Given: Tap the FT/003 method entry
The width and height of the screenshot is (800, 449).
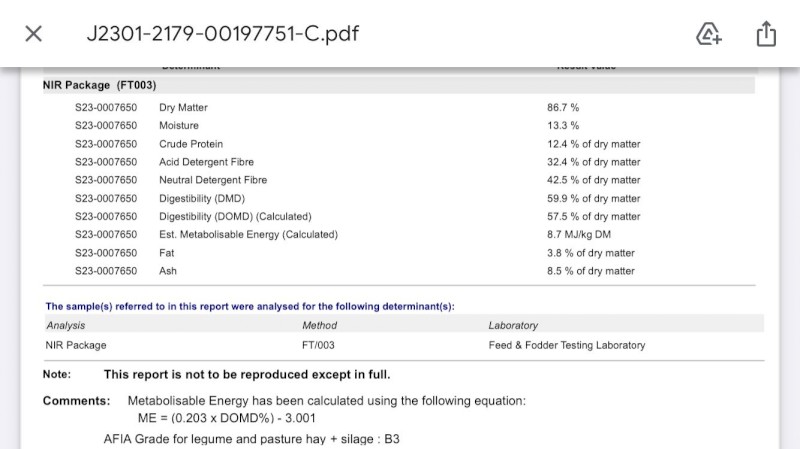Looking at the screenshot, I should click(x=318, y=345).
